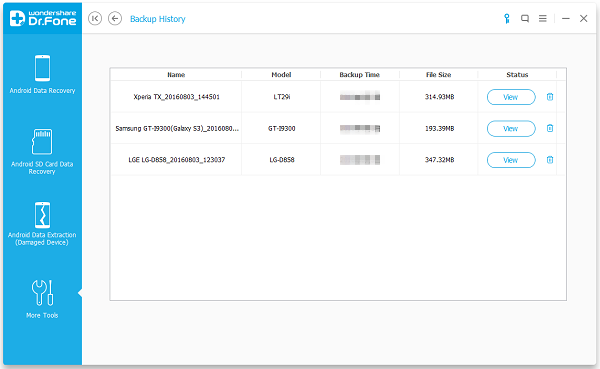Delete the Samsung GT-I9300 backup
Image resolution: width=600 pixels, height=369 pixels.
click(x=550, y=128)
